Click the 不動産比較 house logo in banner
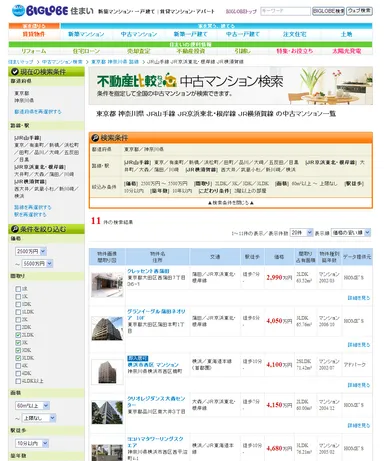The image size is (384, 461). [137, 81]
